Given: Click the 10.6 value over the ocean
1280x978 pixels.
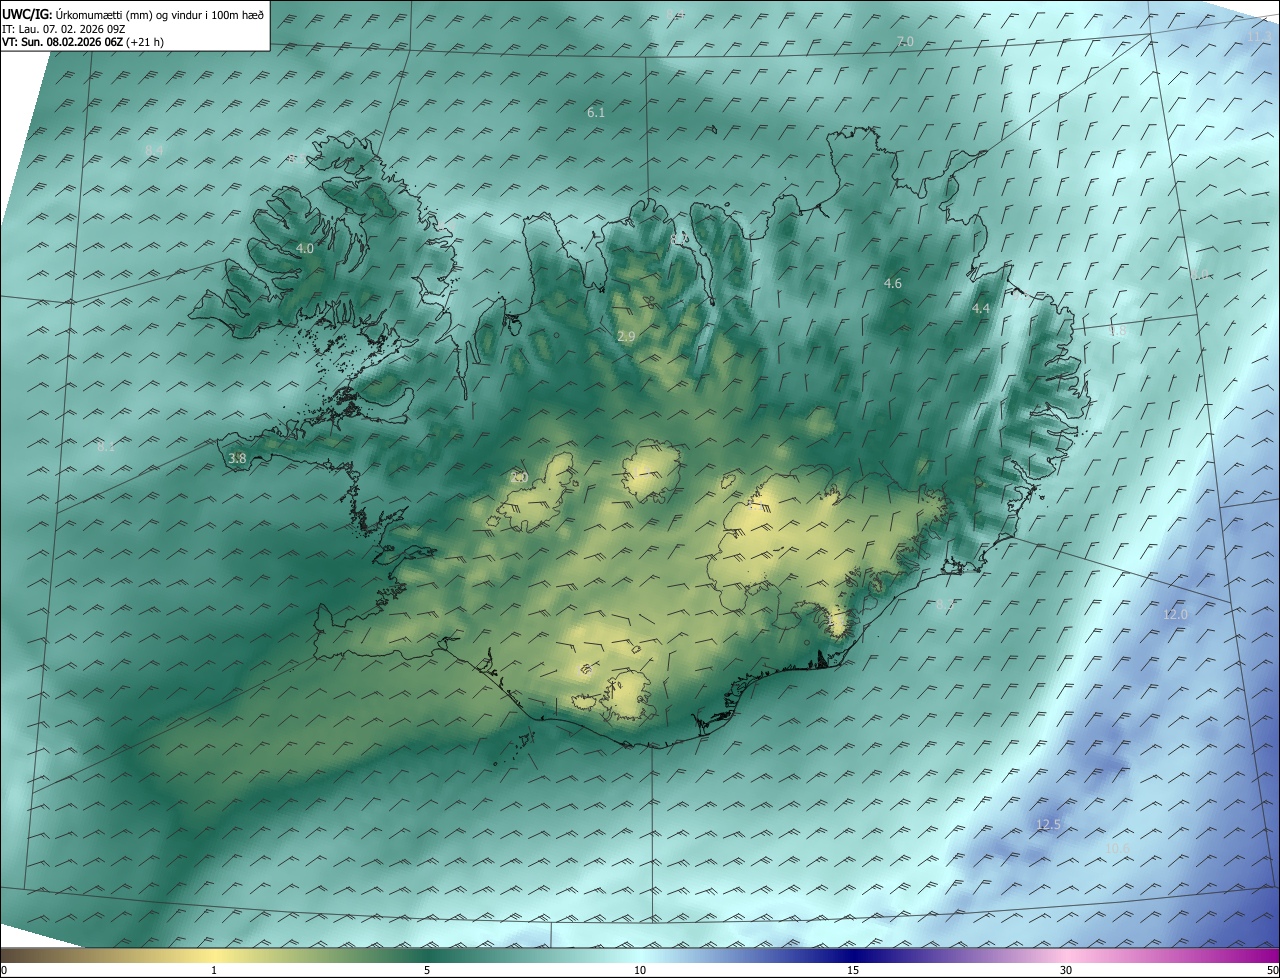Looking at the screenshot, I should (x=1118, y=848).
